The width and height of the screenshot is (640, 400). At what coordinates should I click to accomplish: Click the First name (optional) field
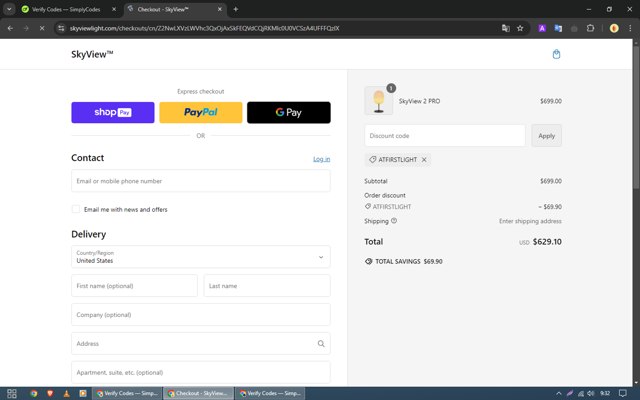coord(134,286)
